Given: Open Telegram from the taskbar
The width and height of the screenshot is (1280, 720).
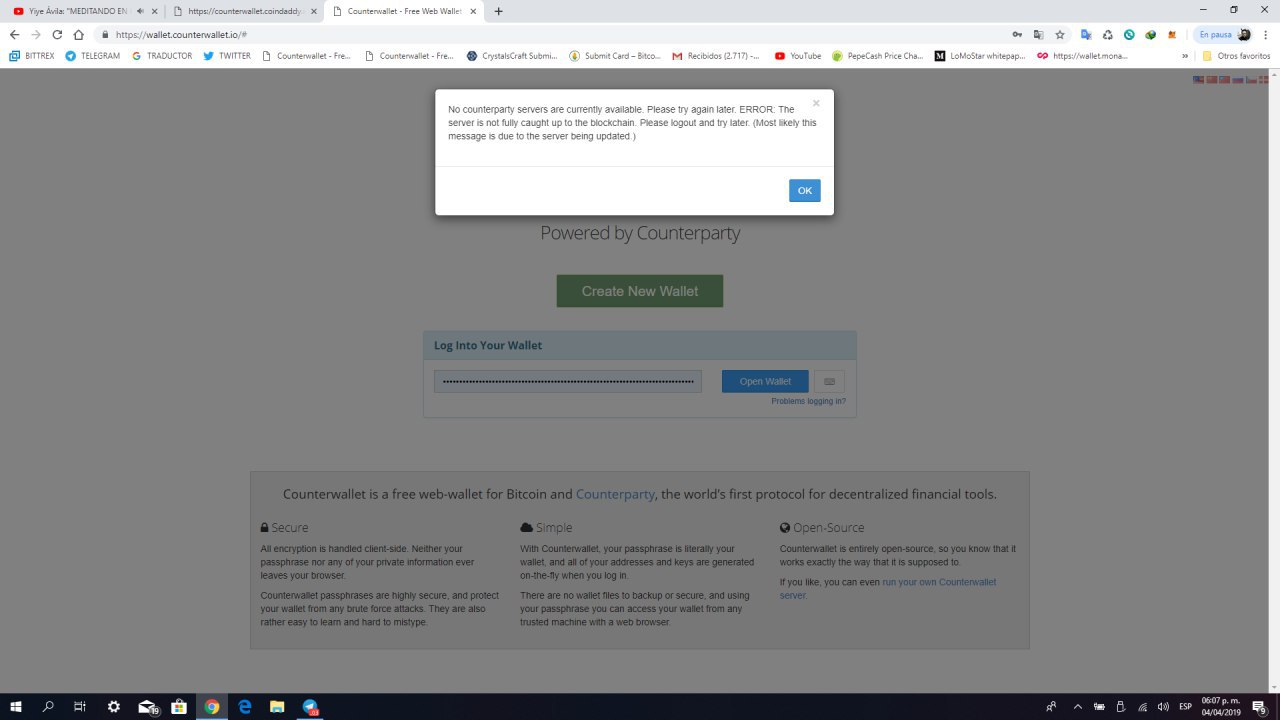Looking at the screenshot, I should point(310,706).
